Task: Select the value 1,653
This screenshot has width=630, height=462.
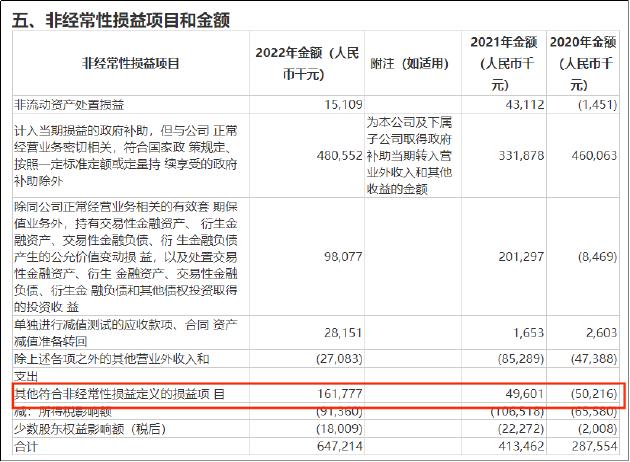Action: point(529,333)
